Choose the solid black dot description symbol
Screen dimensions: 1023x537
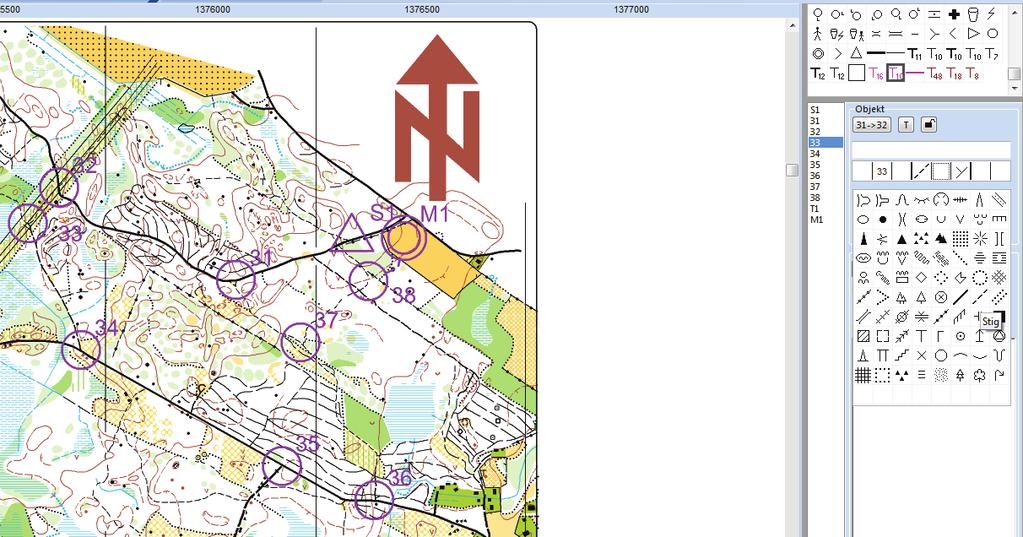(x=882, y=219)
